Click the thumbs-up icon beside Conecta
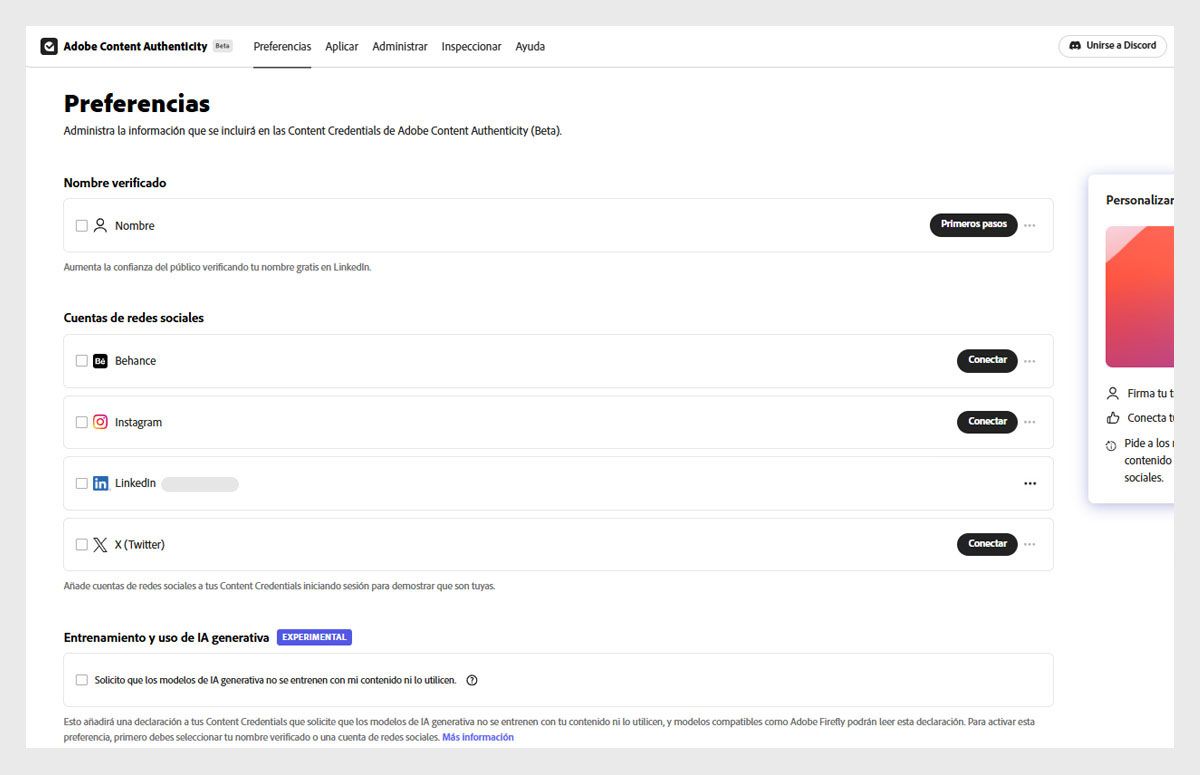1200x775 pixels. coord(1113,418)
